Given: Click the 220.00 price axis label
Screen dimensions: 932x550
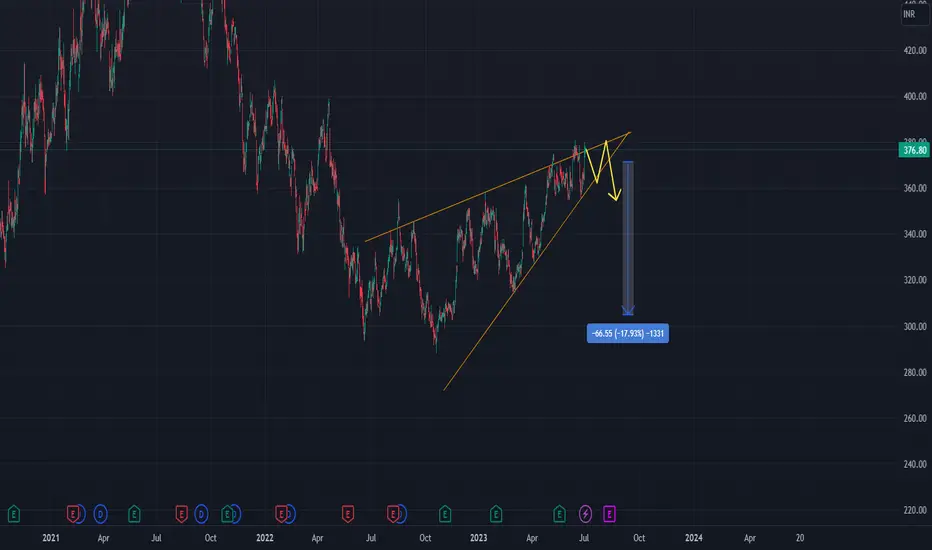Looking at the screenshot, I should pyautogui.click(x=915, y=510).
